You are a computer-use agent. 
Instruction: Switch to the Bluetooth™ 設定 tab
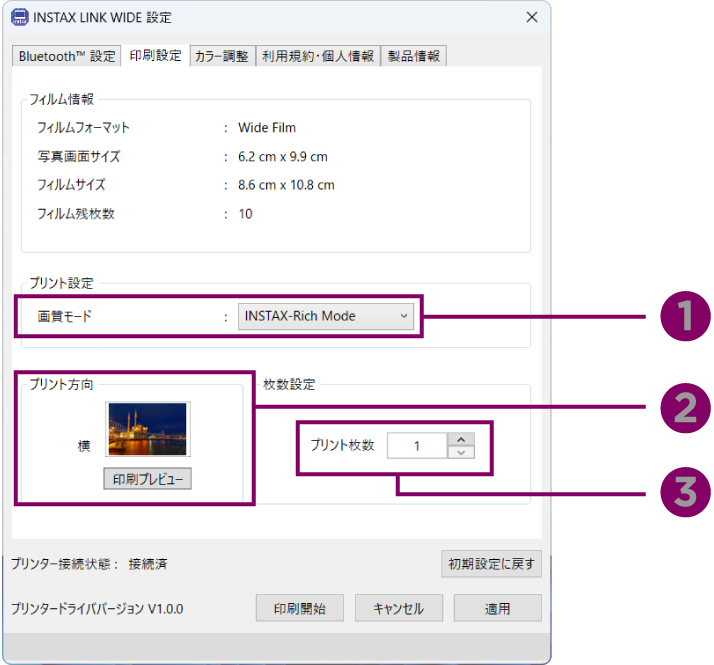[66, 56]
